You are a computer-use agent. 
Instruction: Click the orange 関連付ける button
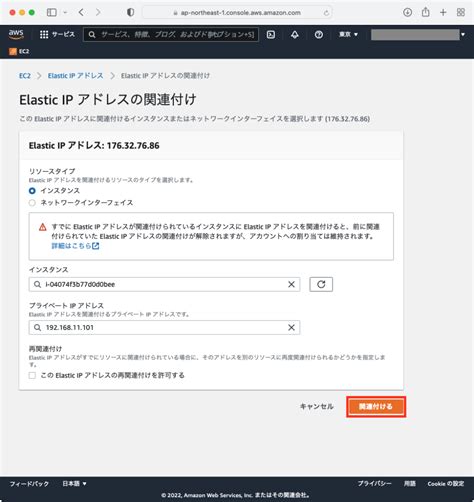coord(376,406)
